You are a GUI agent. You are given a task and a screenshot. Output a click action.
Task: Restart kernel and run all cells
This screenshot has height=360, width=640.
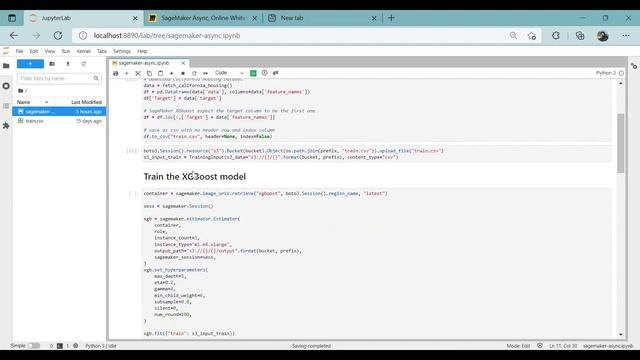pos(205,73)
